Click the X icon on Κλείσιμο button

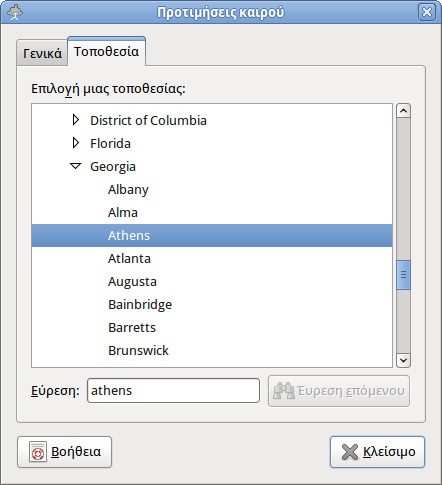(x=350, y=452)
